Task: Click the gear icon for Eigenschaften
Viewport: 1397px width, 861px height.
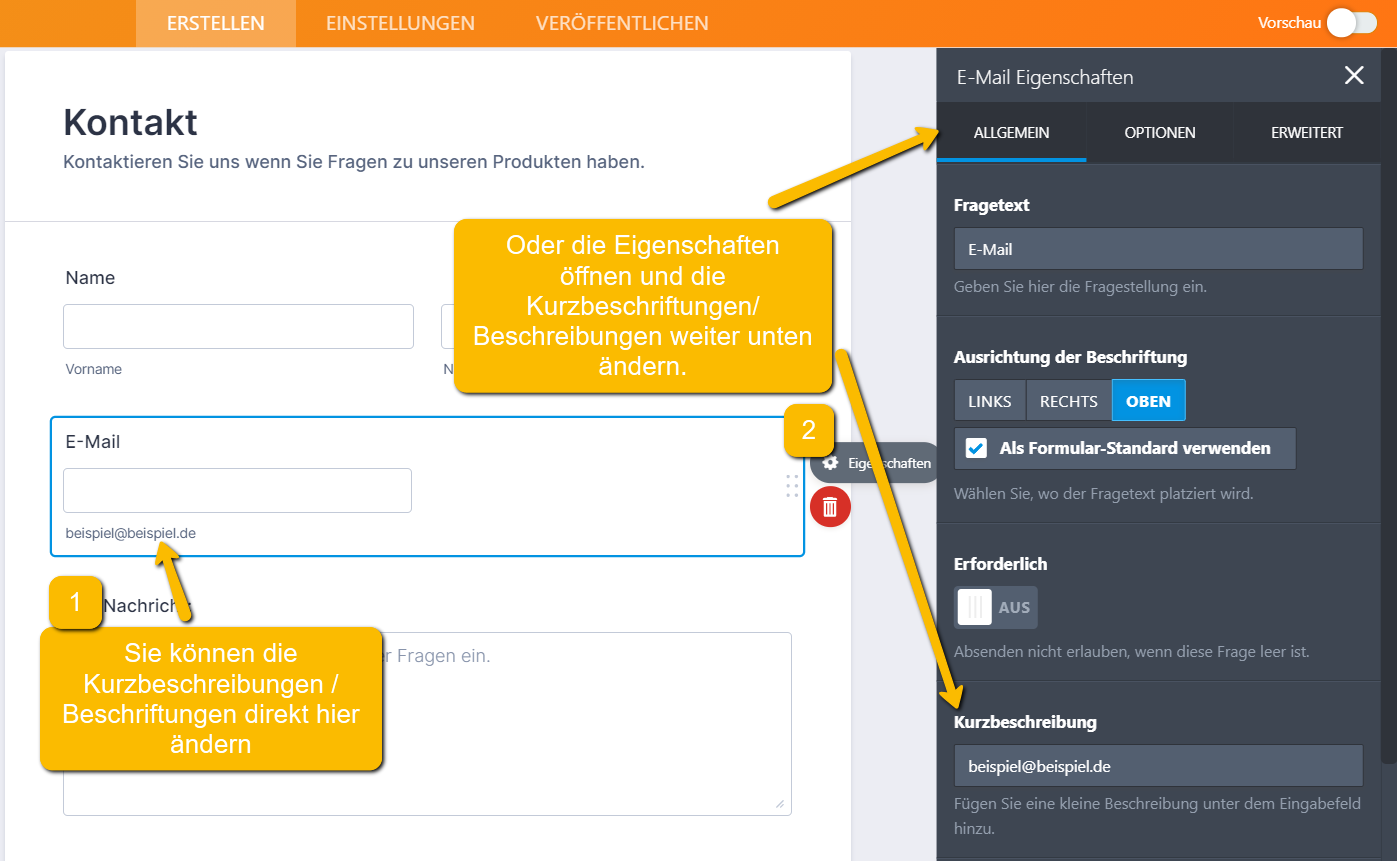Action: pyautogui.click(x=830, y=463)
